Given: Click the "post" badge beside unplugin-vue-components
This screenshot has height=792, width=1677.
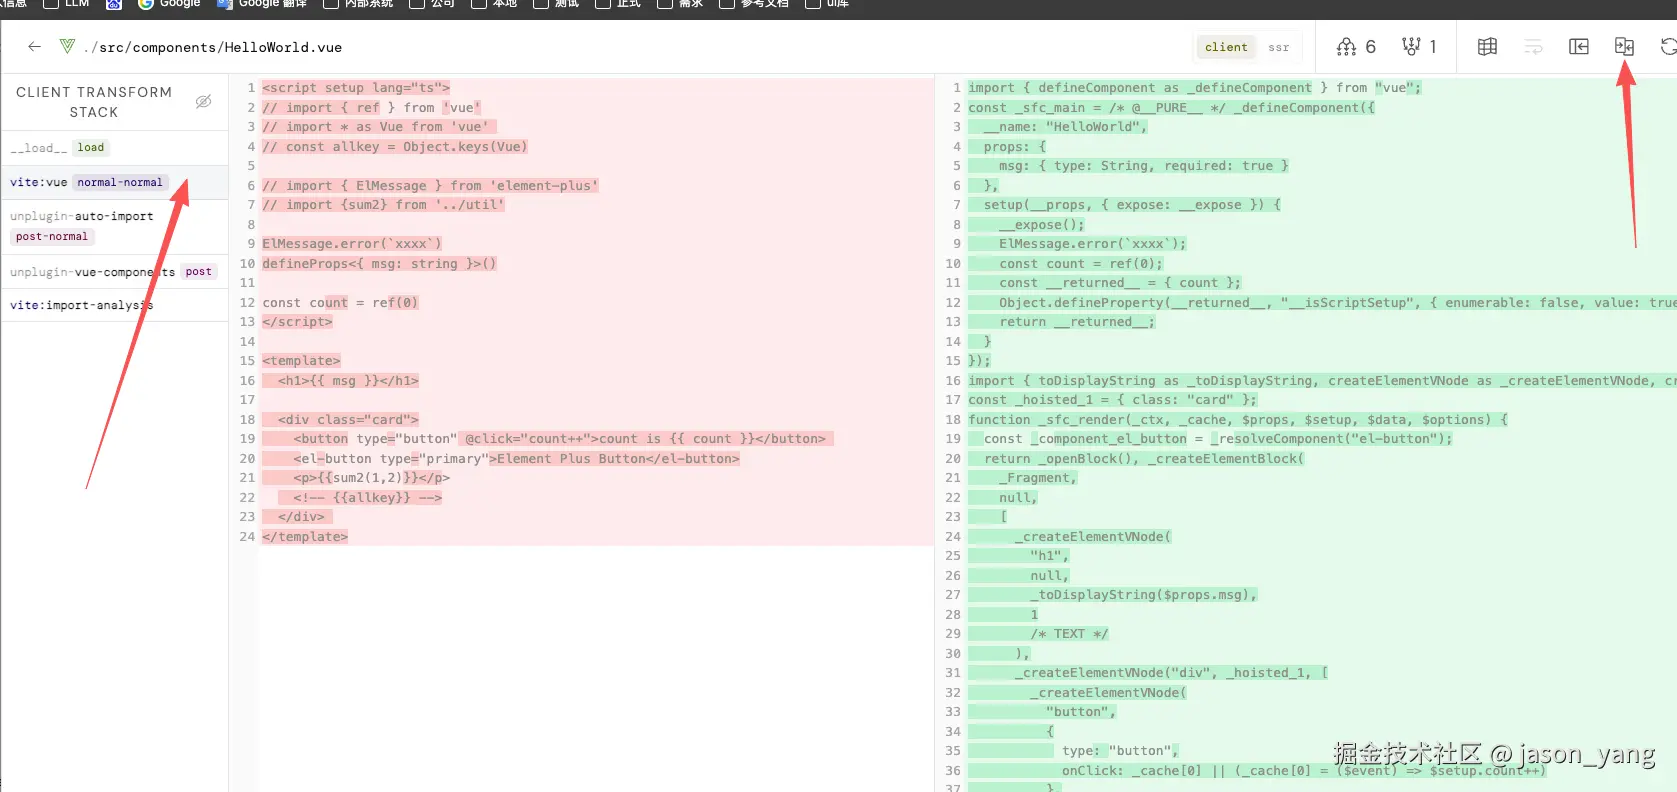Looking at the screenshot, I should (198, 272).
